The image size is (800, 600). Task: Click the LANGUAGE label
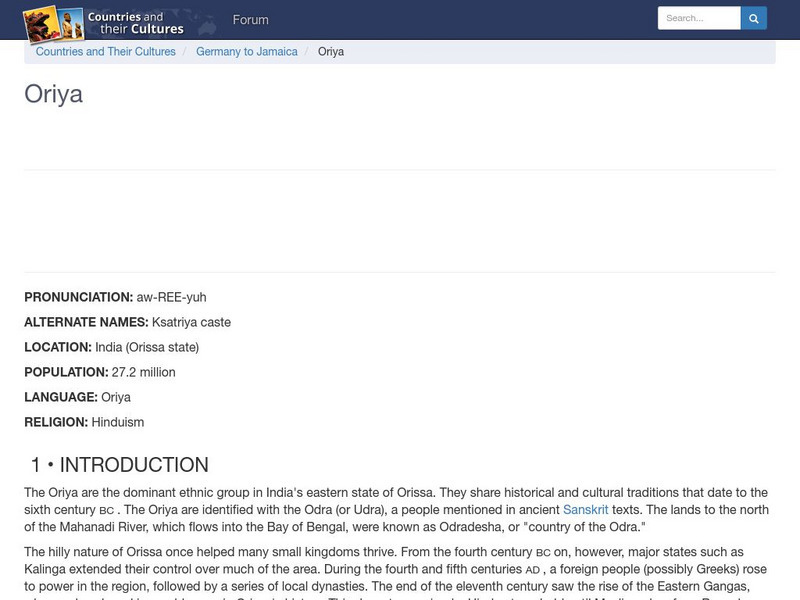[x=61, y=397]
